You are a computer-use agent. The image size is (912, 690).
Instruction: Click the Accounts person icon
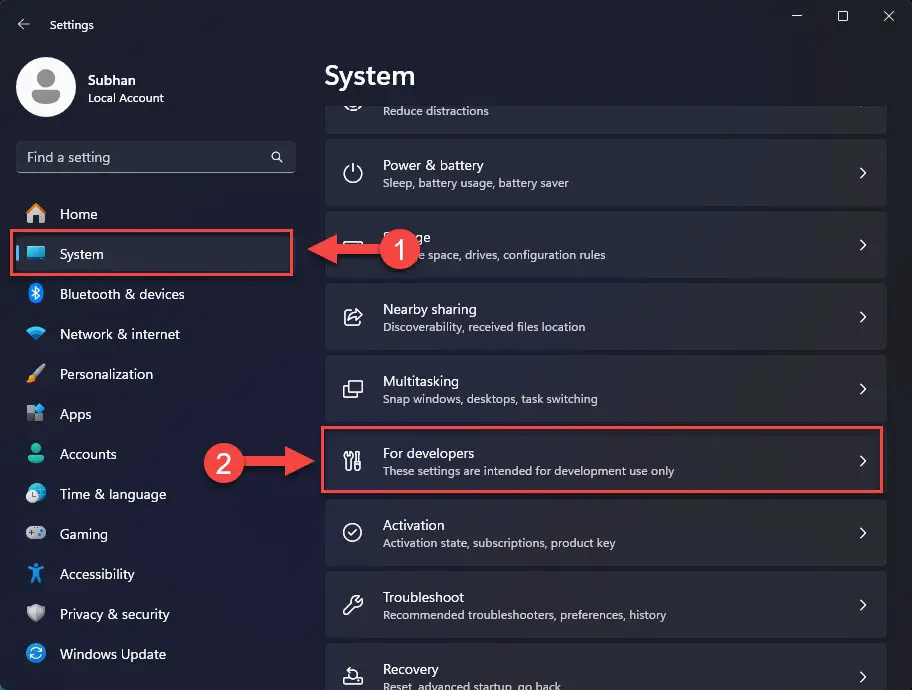pyautogui.click(x=36, y=453)
